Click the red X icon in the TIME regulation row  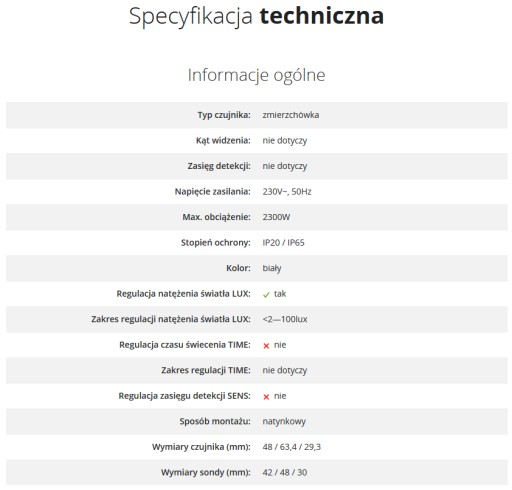(x=266, y=346)
